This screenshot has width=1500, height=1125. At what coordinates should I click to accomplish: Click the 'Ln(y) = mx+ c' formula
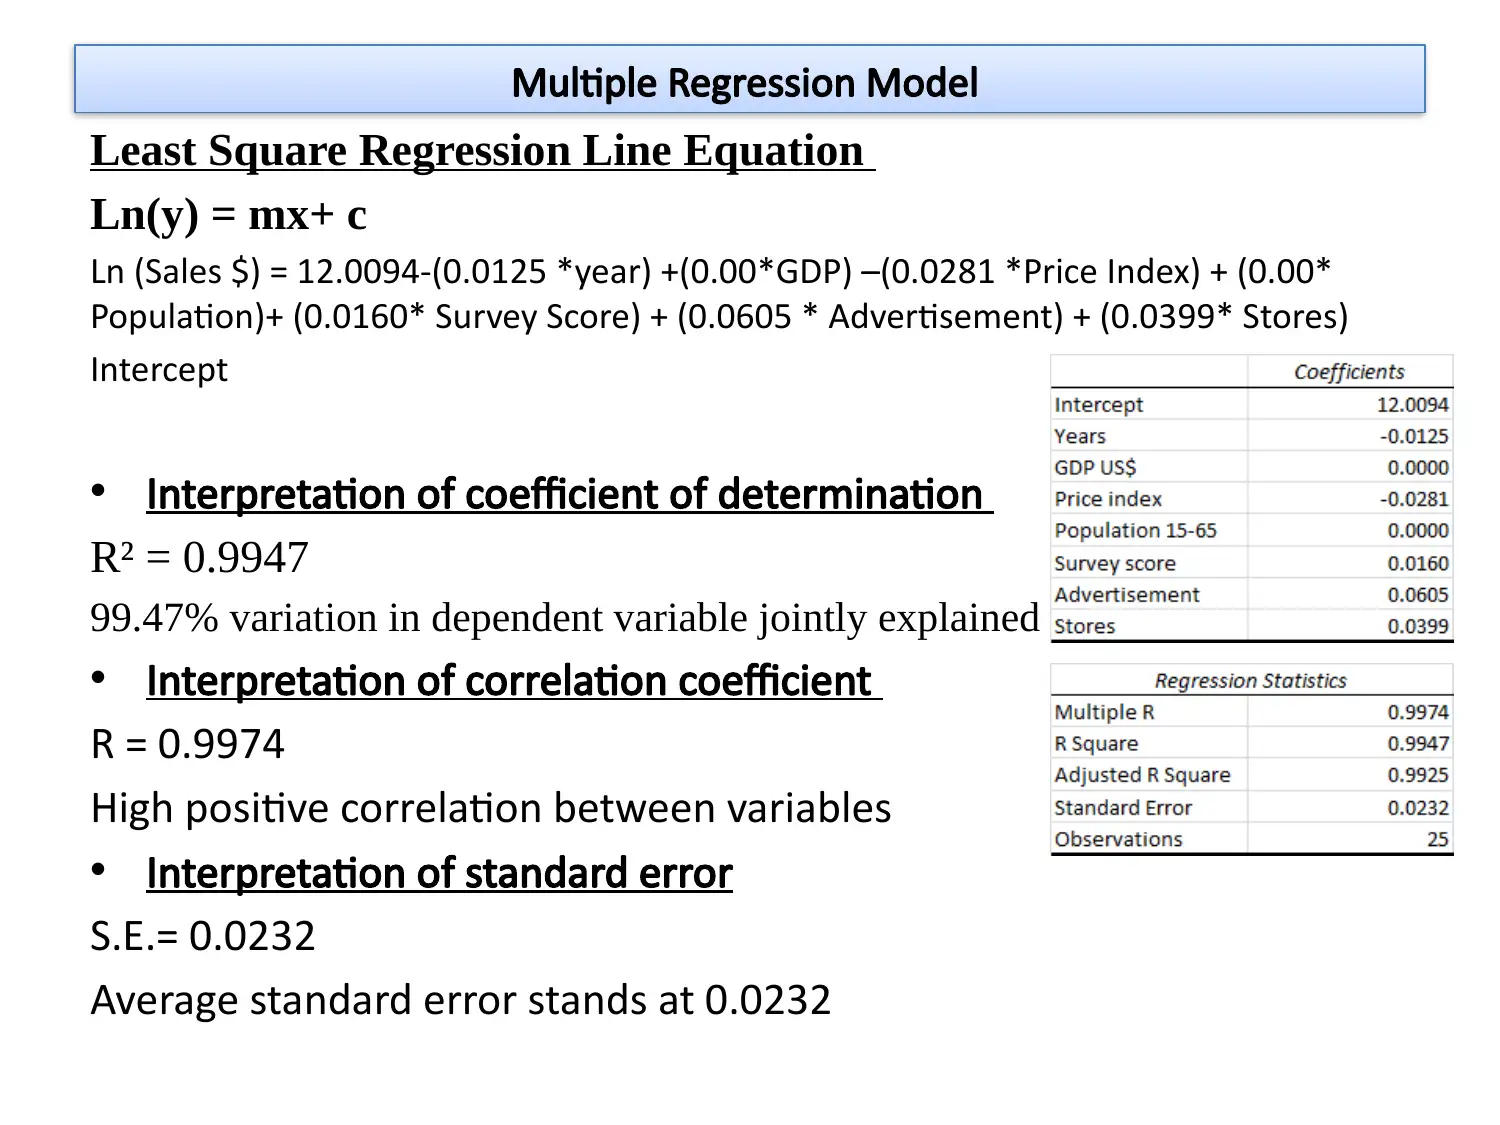(x=229, y=215)
